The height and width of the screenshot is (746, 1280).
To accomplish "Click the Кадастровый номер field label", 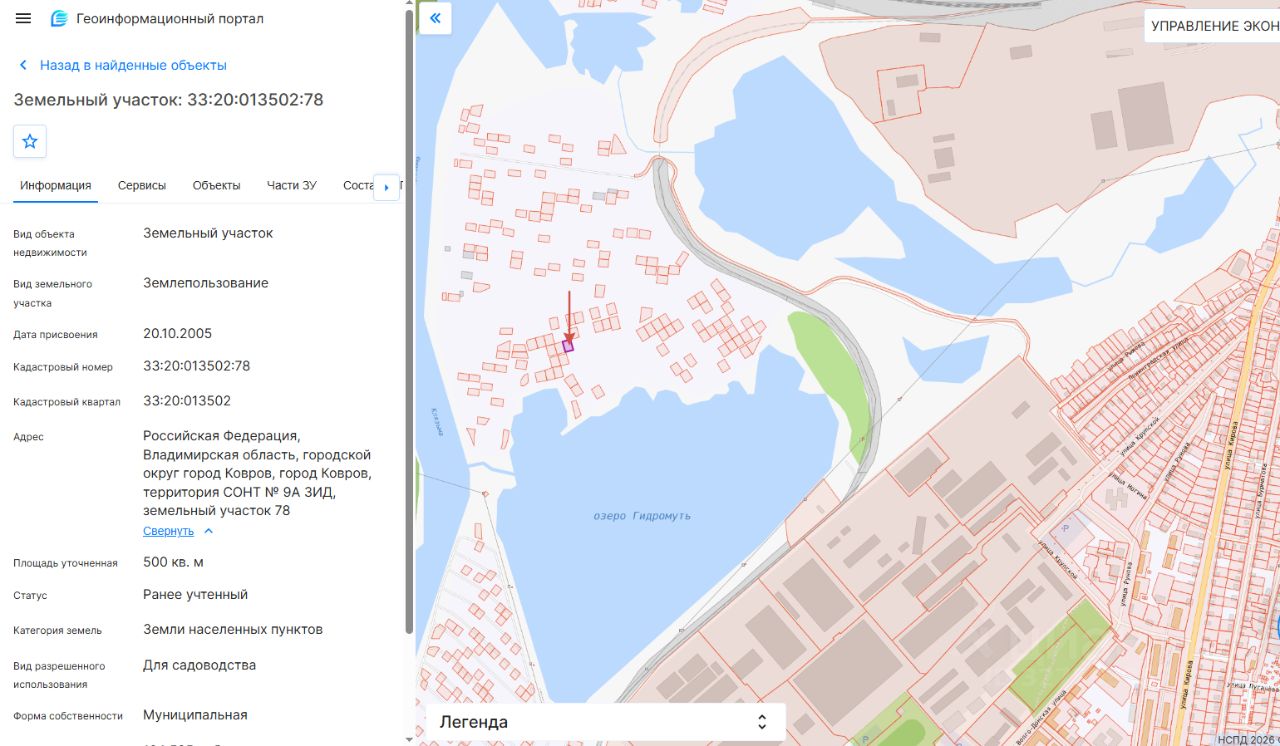I will coord(63,367).
